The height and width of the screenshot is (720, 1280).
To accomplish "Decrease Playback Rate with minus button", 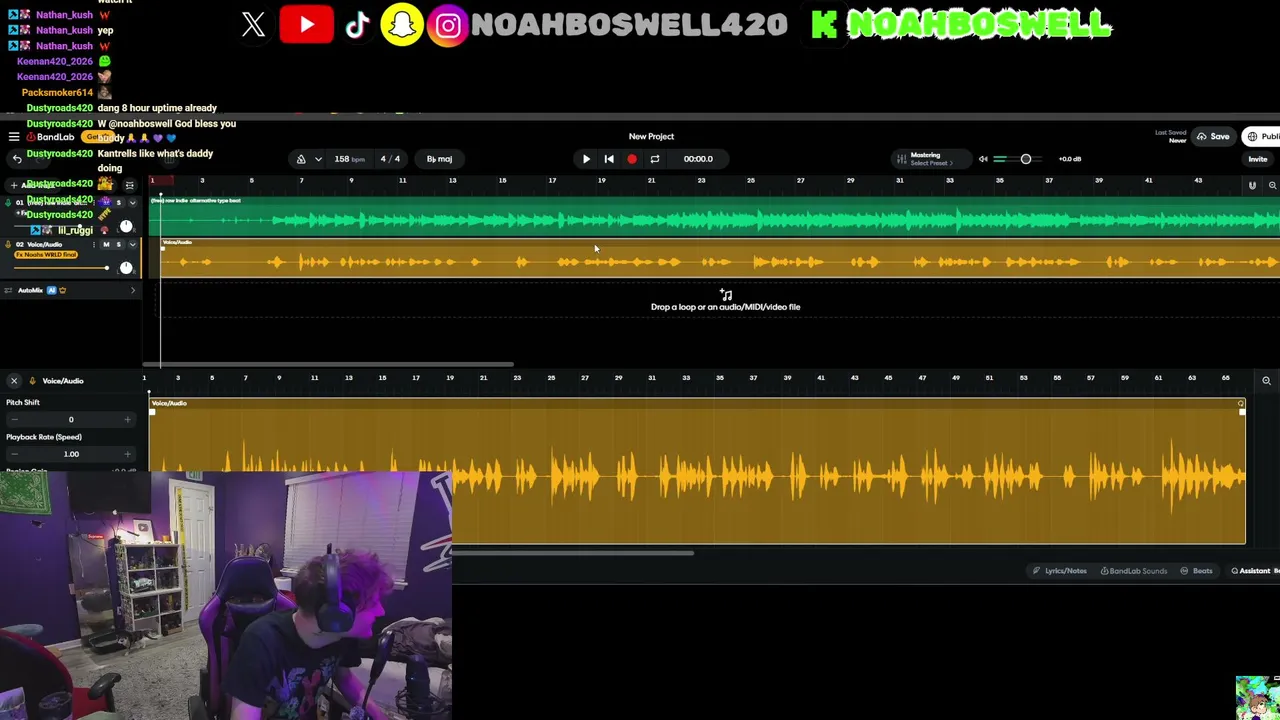I will click(14, 454).
